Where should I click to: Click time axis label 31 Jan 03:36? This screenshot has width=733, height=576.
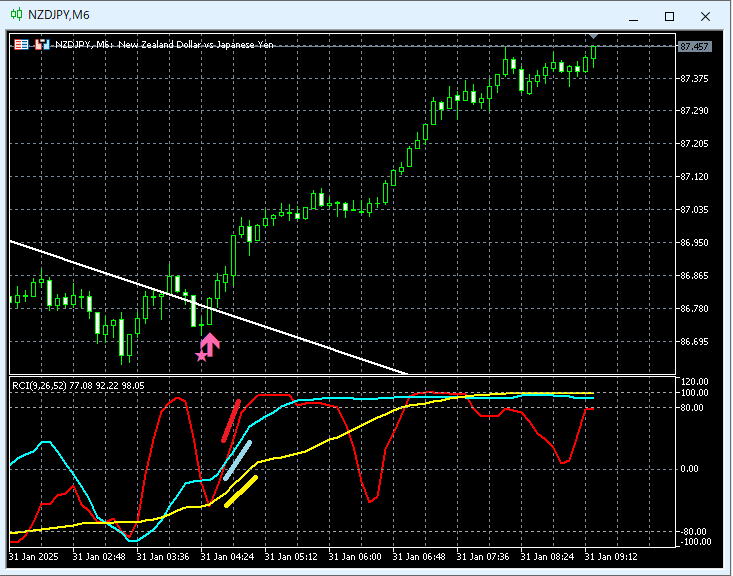click(163, 557)
